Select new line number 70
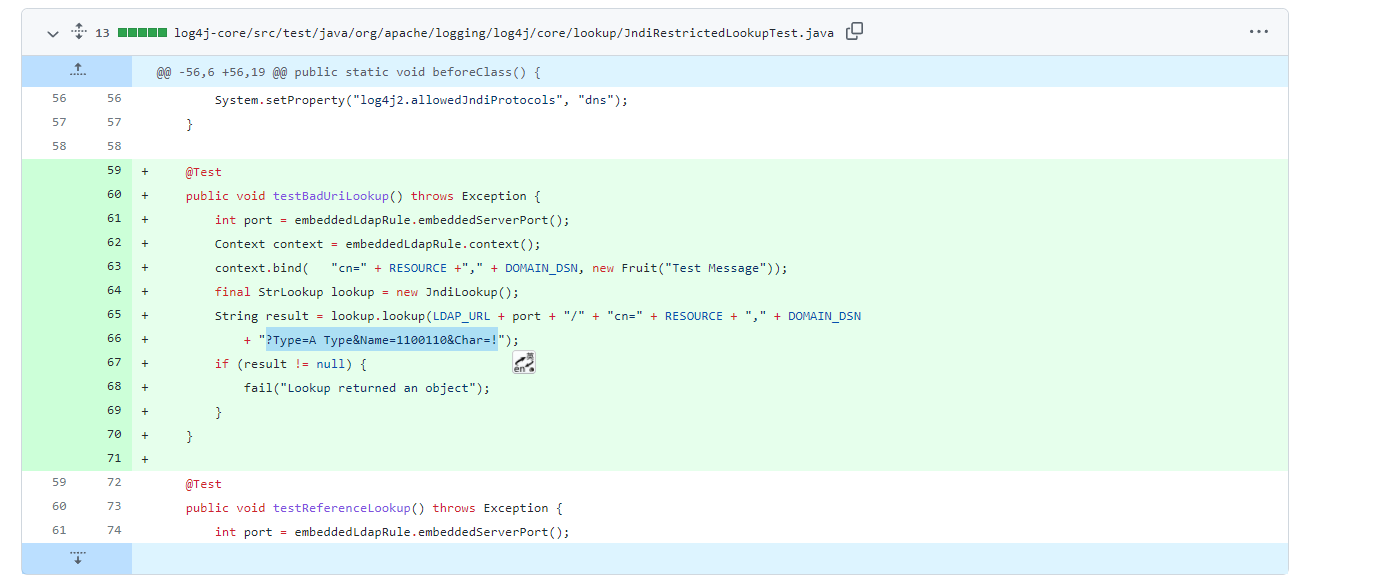1395x588 pixels. 113,435
